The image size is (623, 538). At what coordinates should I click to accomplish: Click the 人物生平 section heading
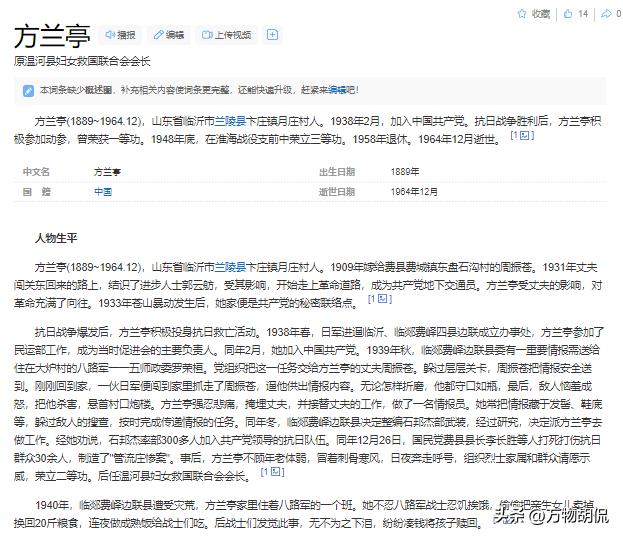tap(56, 238)
